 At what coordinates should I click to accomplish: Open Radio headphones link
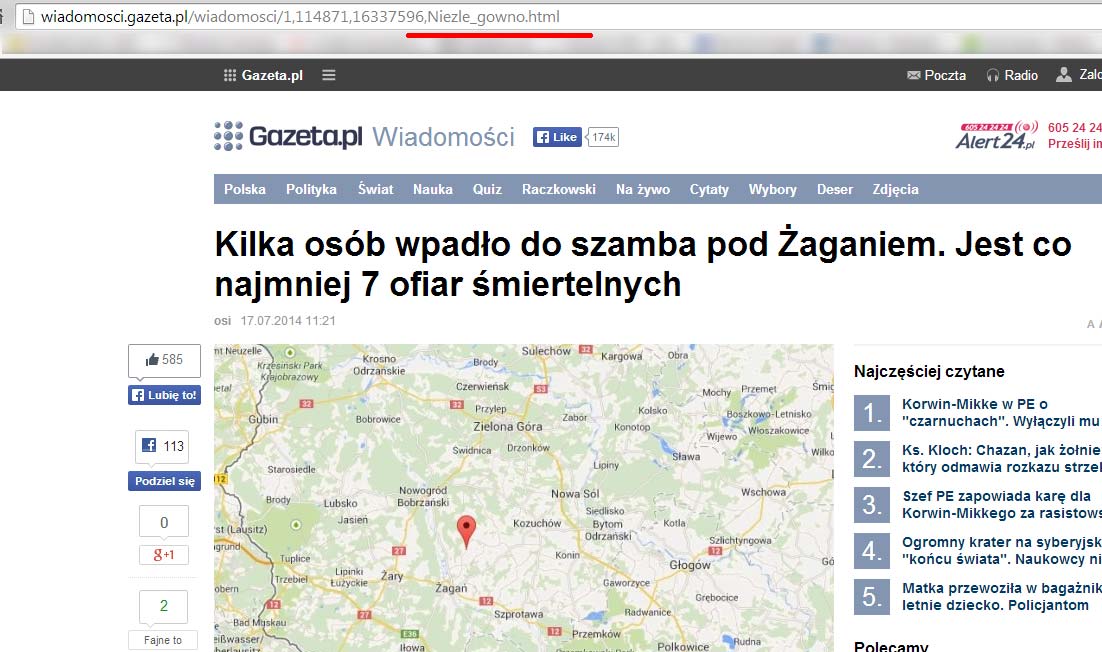point(993,75)
